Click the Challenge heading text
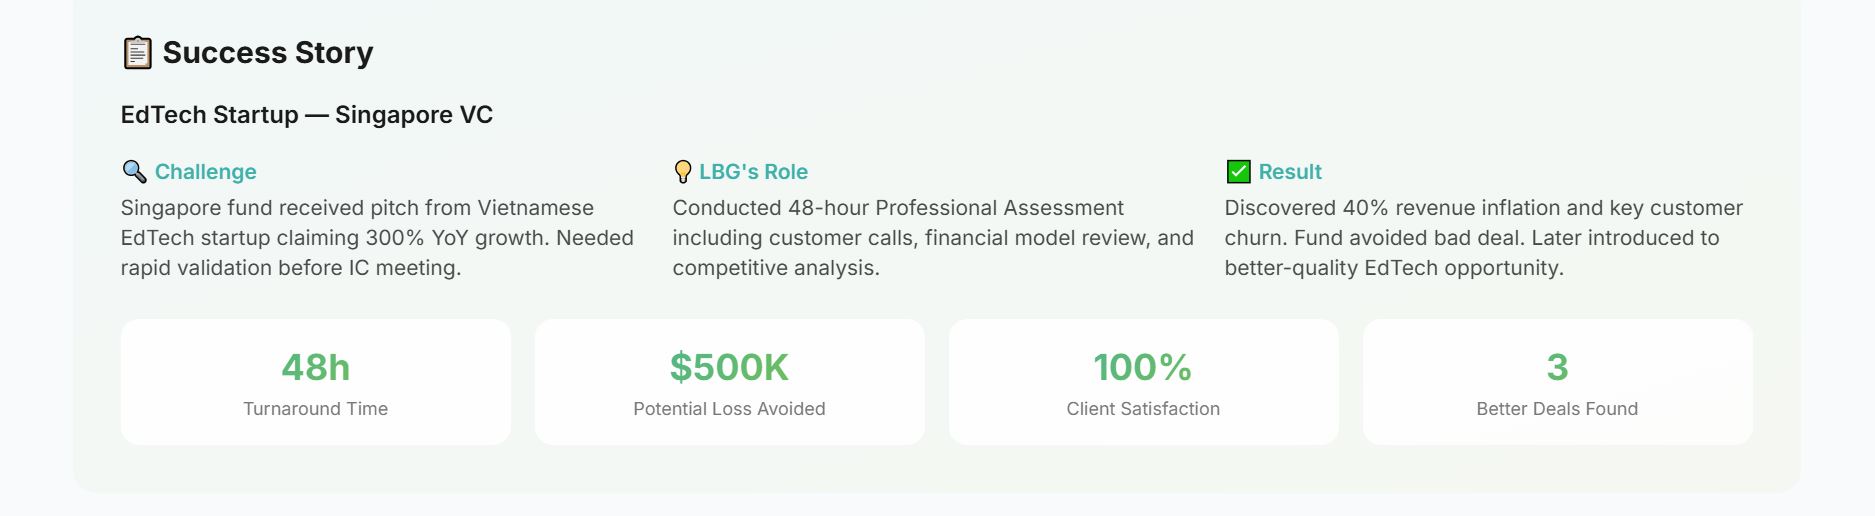This screenshot has width=1875, height=516. 205,172
